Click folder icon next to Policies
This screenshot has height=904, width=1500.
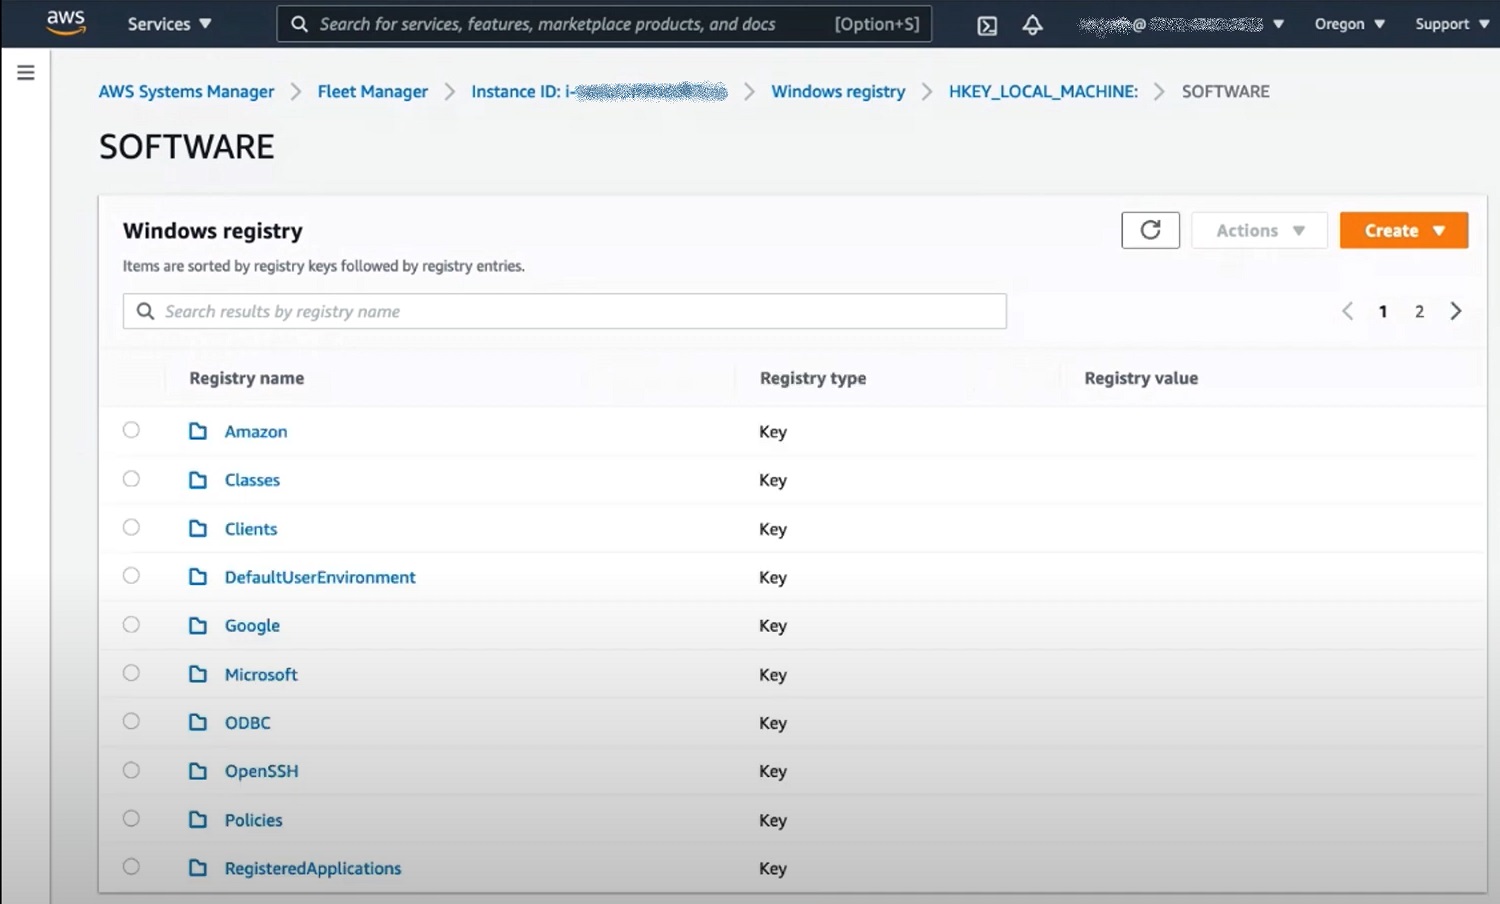(198, 819)
